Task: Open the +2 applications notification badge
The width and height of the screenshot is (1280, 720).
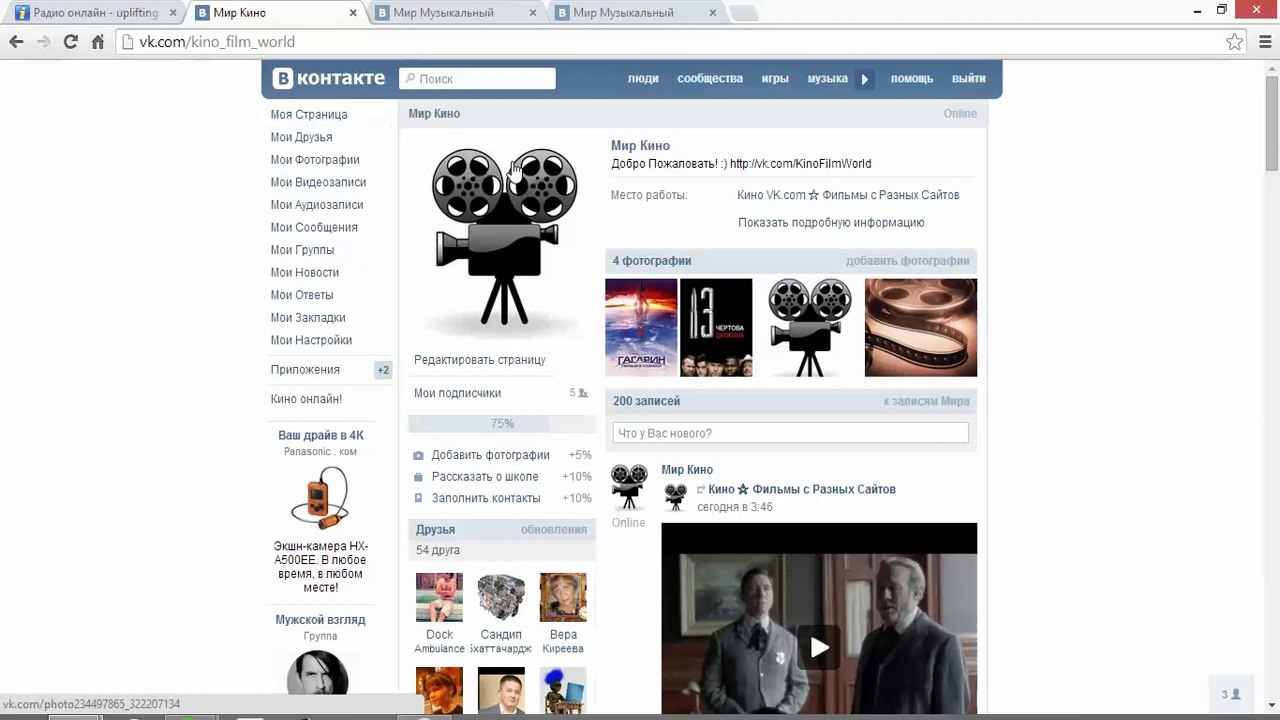Action: pos(383,370)
